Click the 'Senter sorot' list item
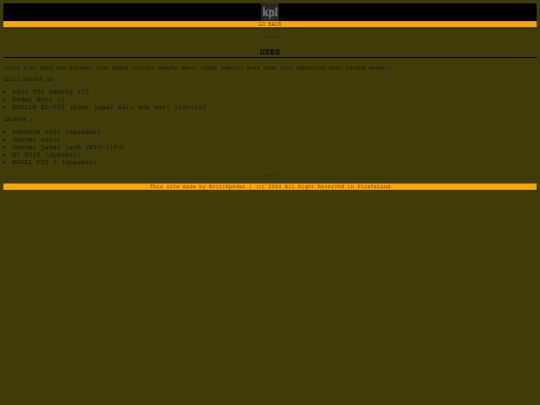Screen dimensions: 540x405 (36, 139)
